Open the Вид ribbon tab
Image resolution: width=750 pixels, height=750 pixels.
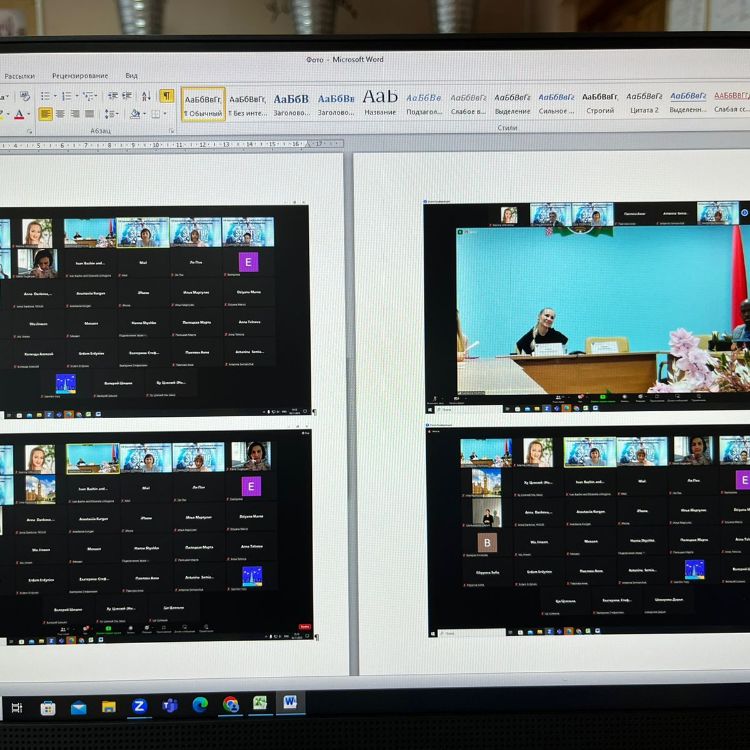(132, 76)
